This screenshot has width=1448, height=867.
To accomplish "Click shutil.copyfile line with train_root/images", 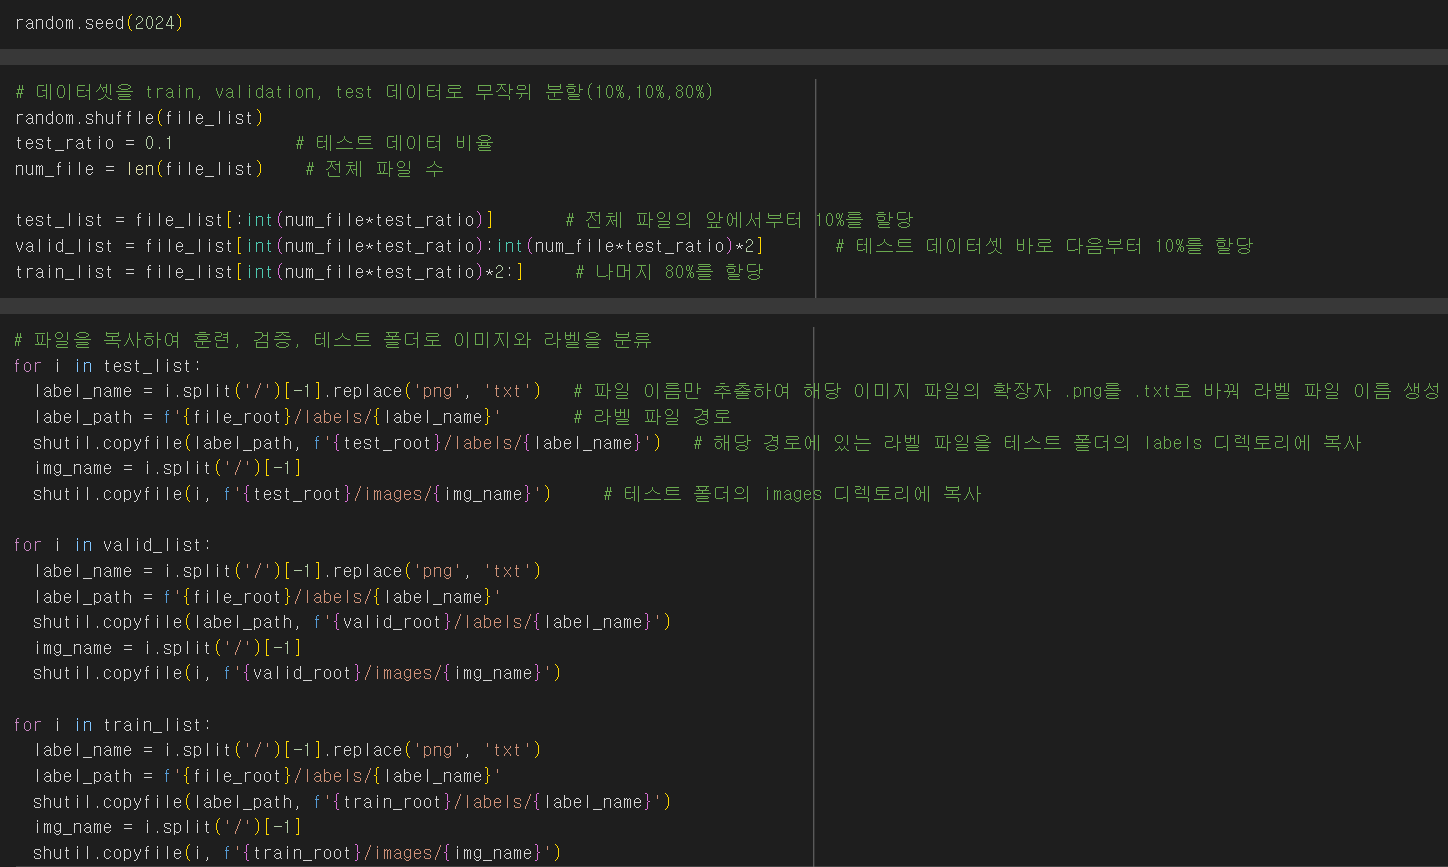I will [x=297, y=852].
